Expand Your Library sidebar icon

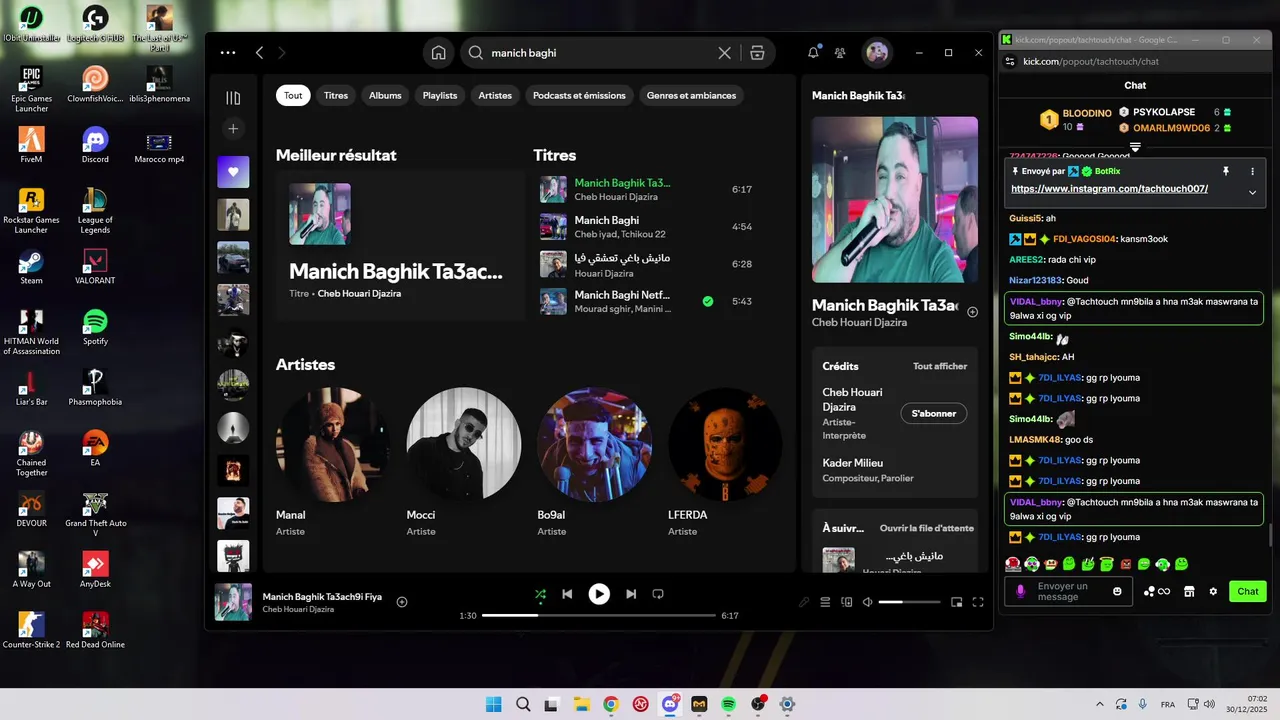click(233, 98)
